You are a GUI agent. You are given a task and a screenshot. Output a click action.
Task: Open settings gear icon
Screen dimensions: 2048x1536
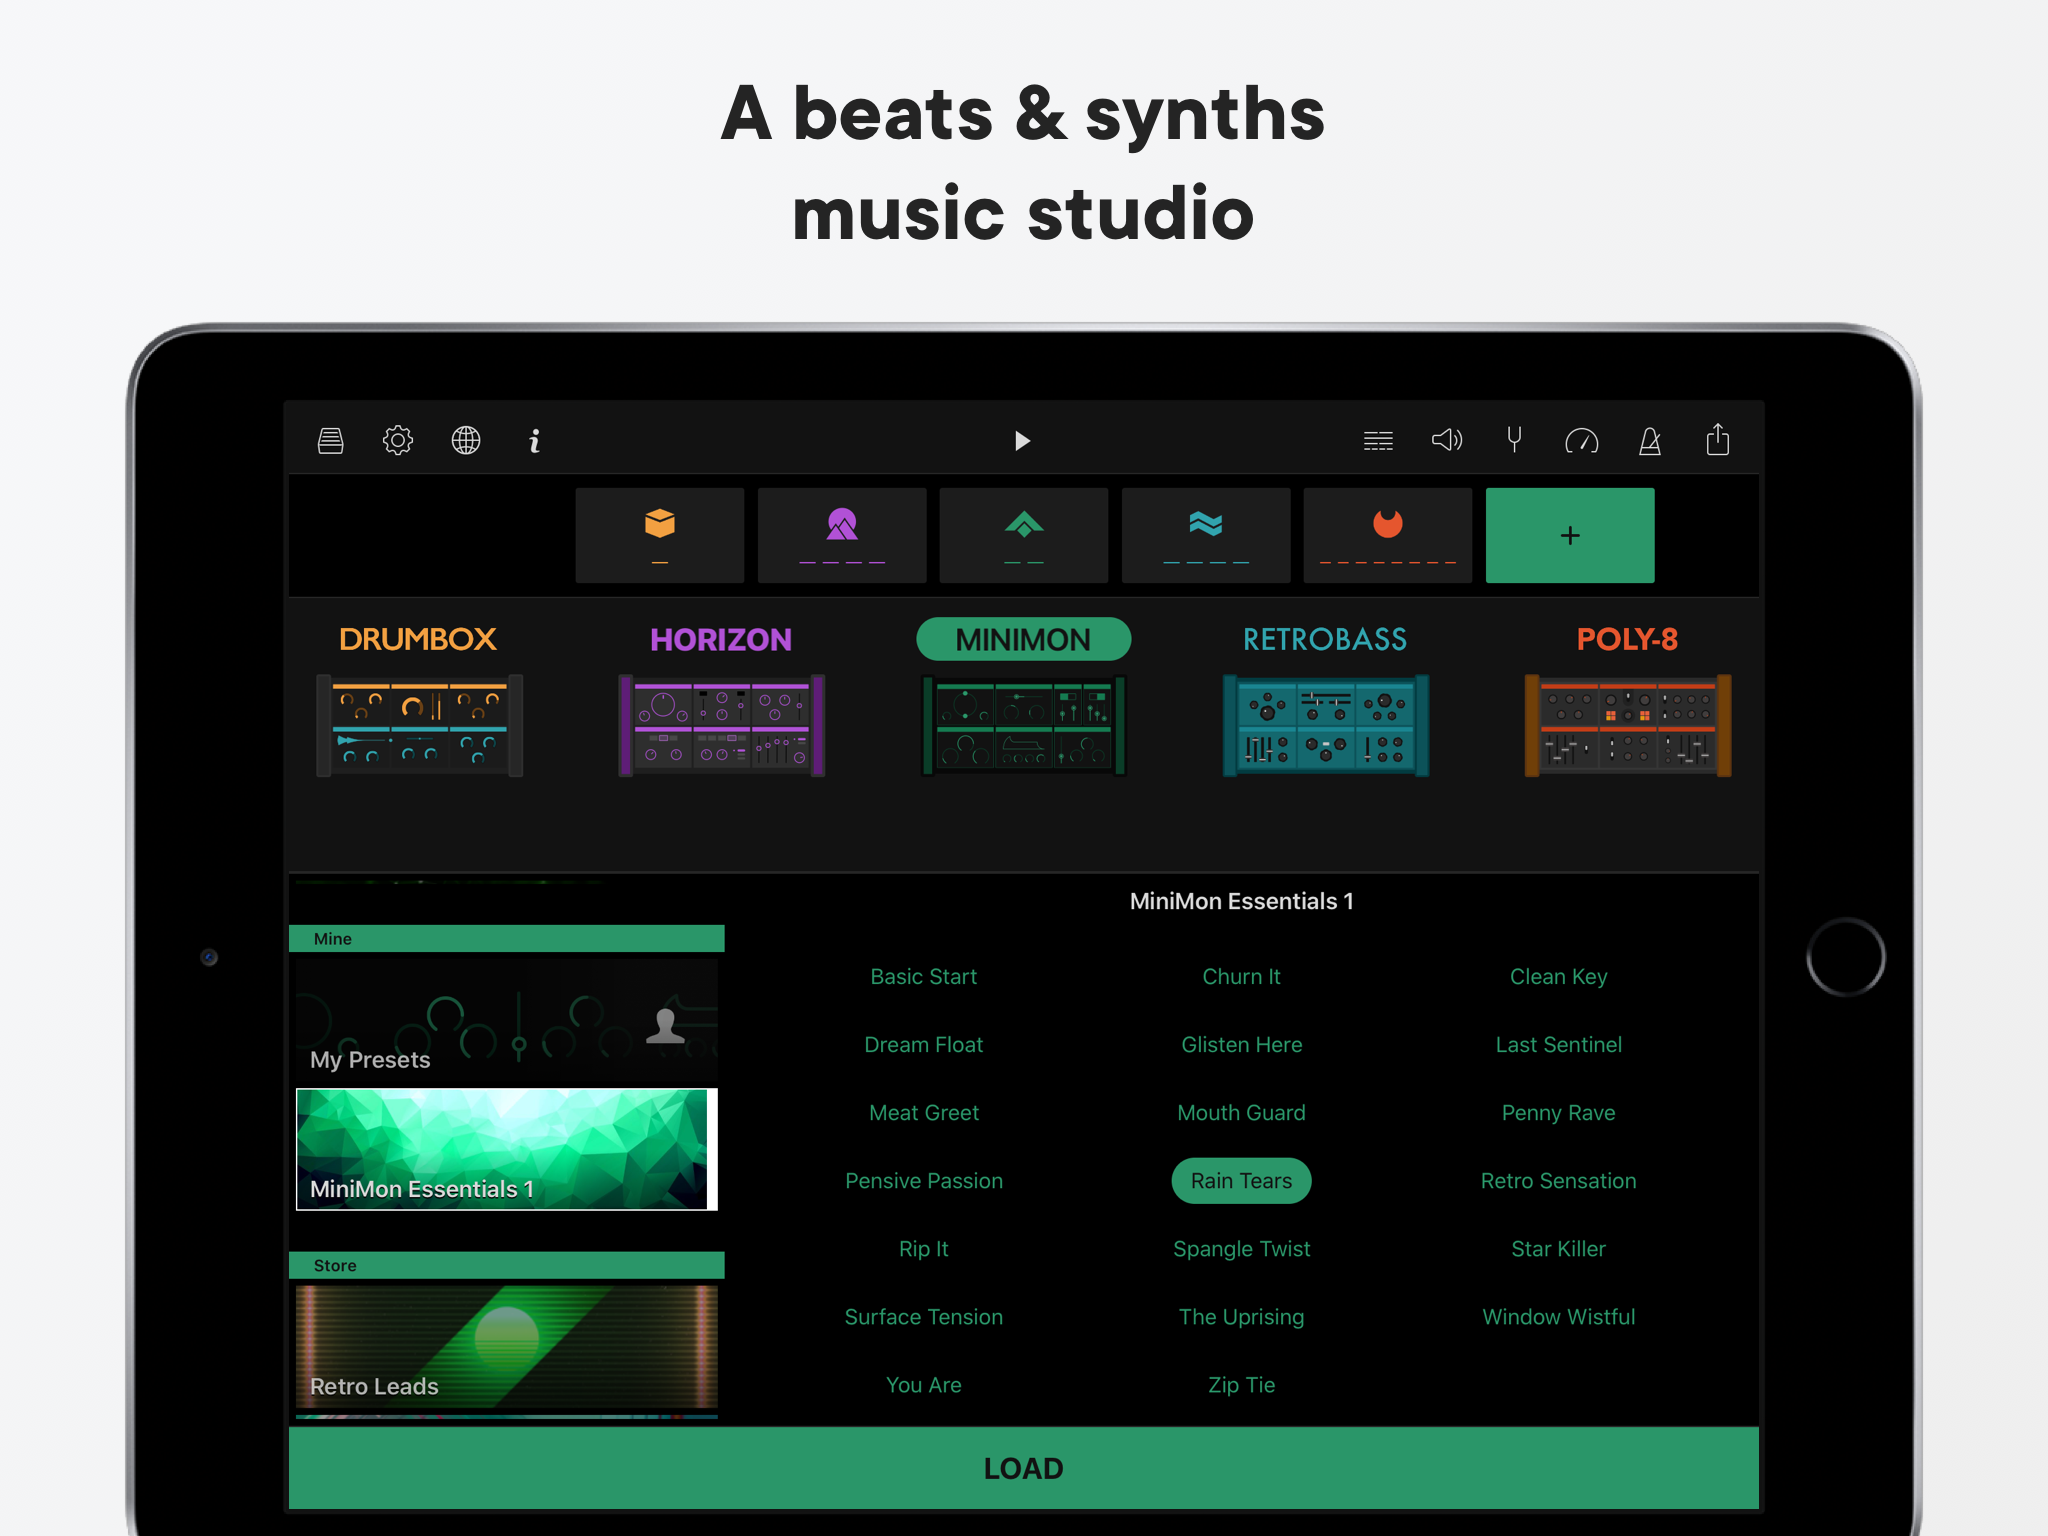pyautogui.click(x=398, y=440)
